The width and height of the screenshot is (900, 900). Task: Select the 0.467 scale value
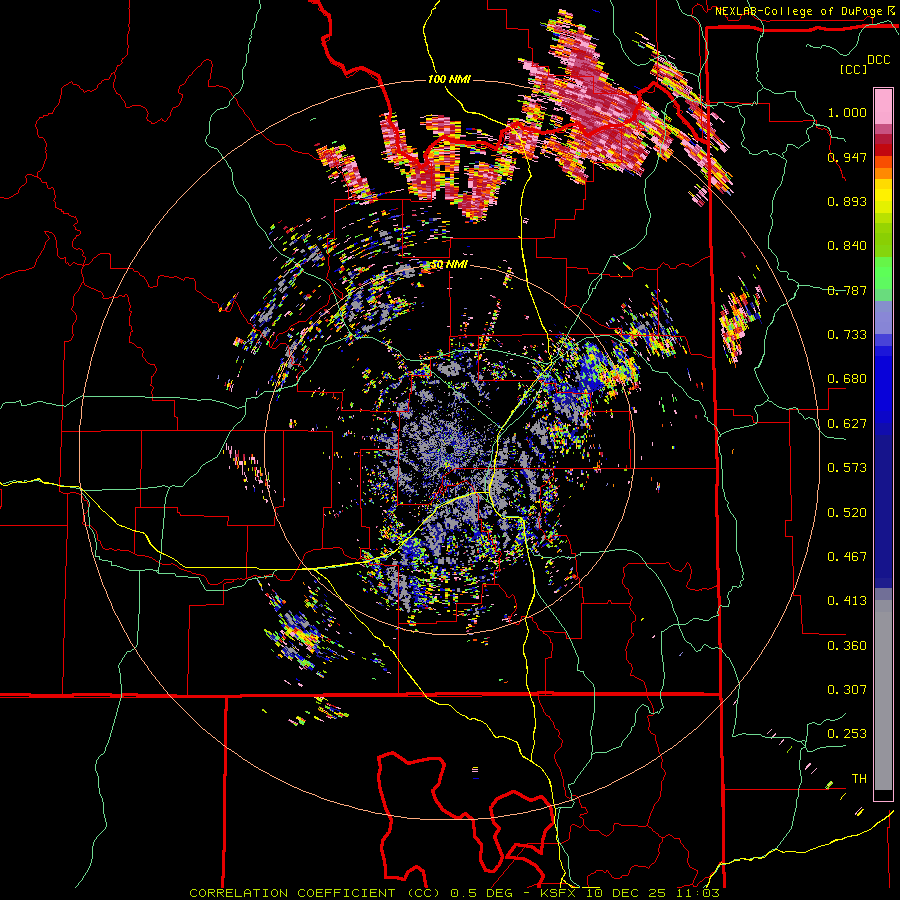847,557
